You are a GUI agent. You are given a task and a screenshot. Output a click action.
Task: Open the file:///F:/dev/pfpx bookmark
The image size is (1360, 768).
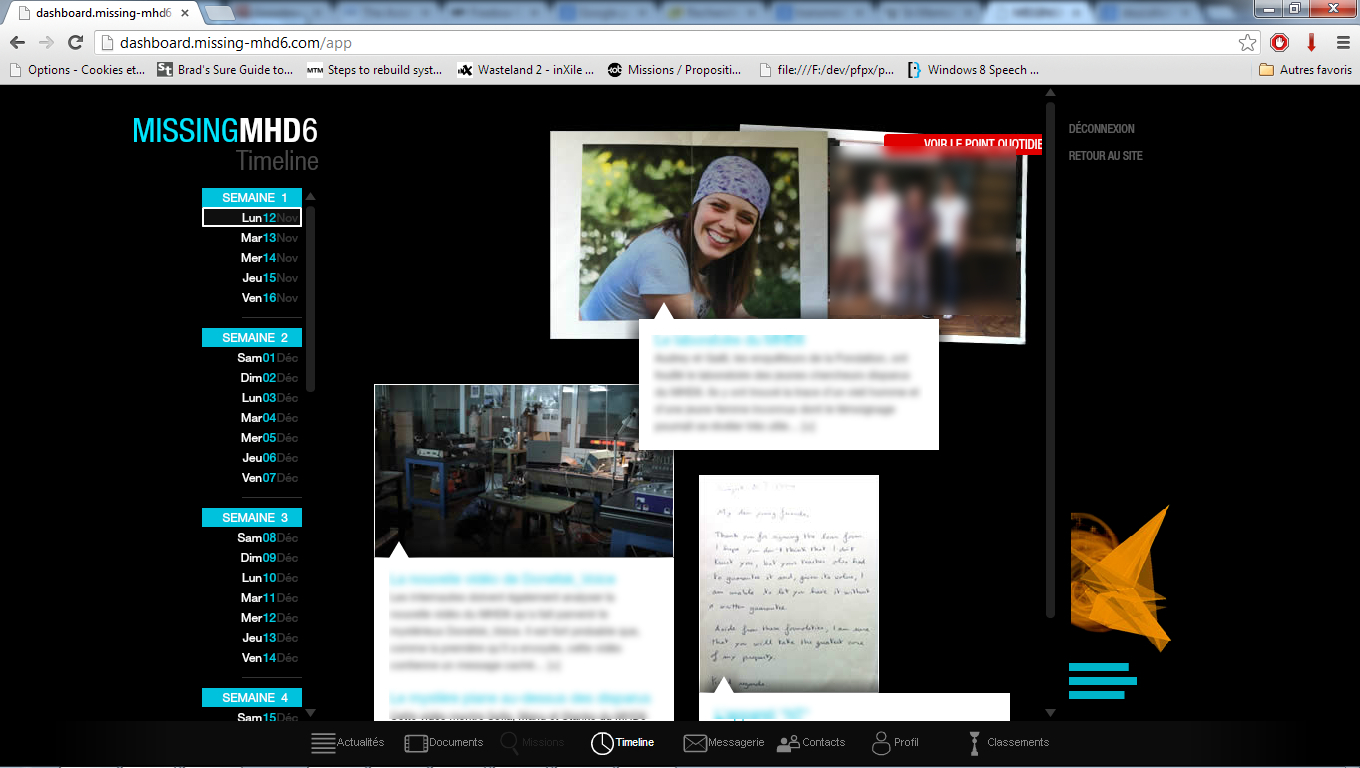pyautogui.click(x=826, y=70)
